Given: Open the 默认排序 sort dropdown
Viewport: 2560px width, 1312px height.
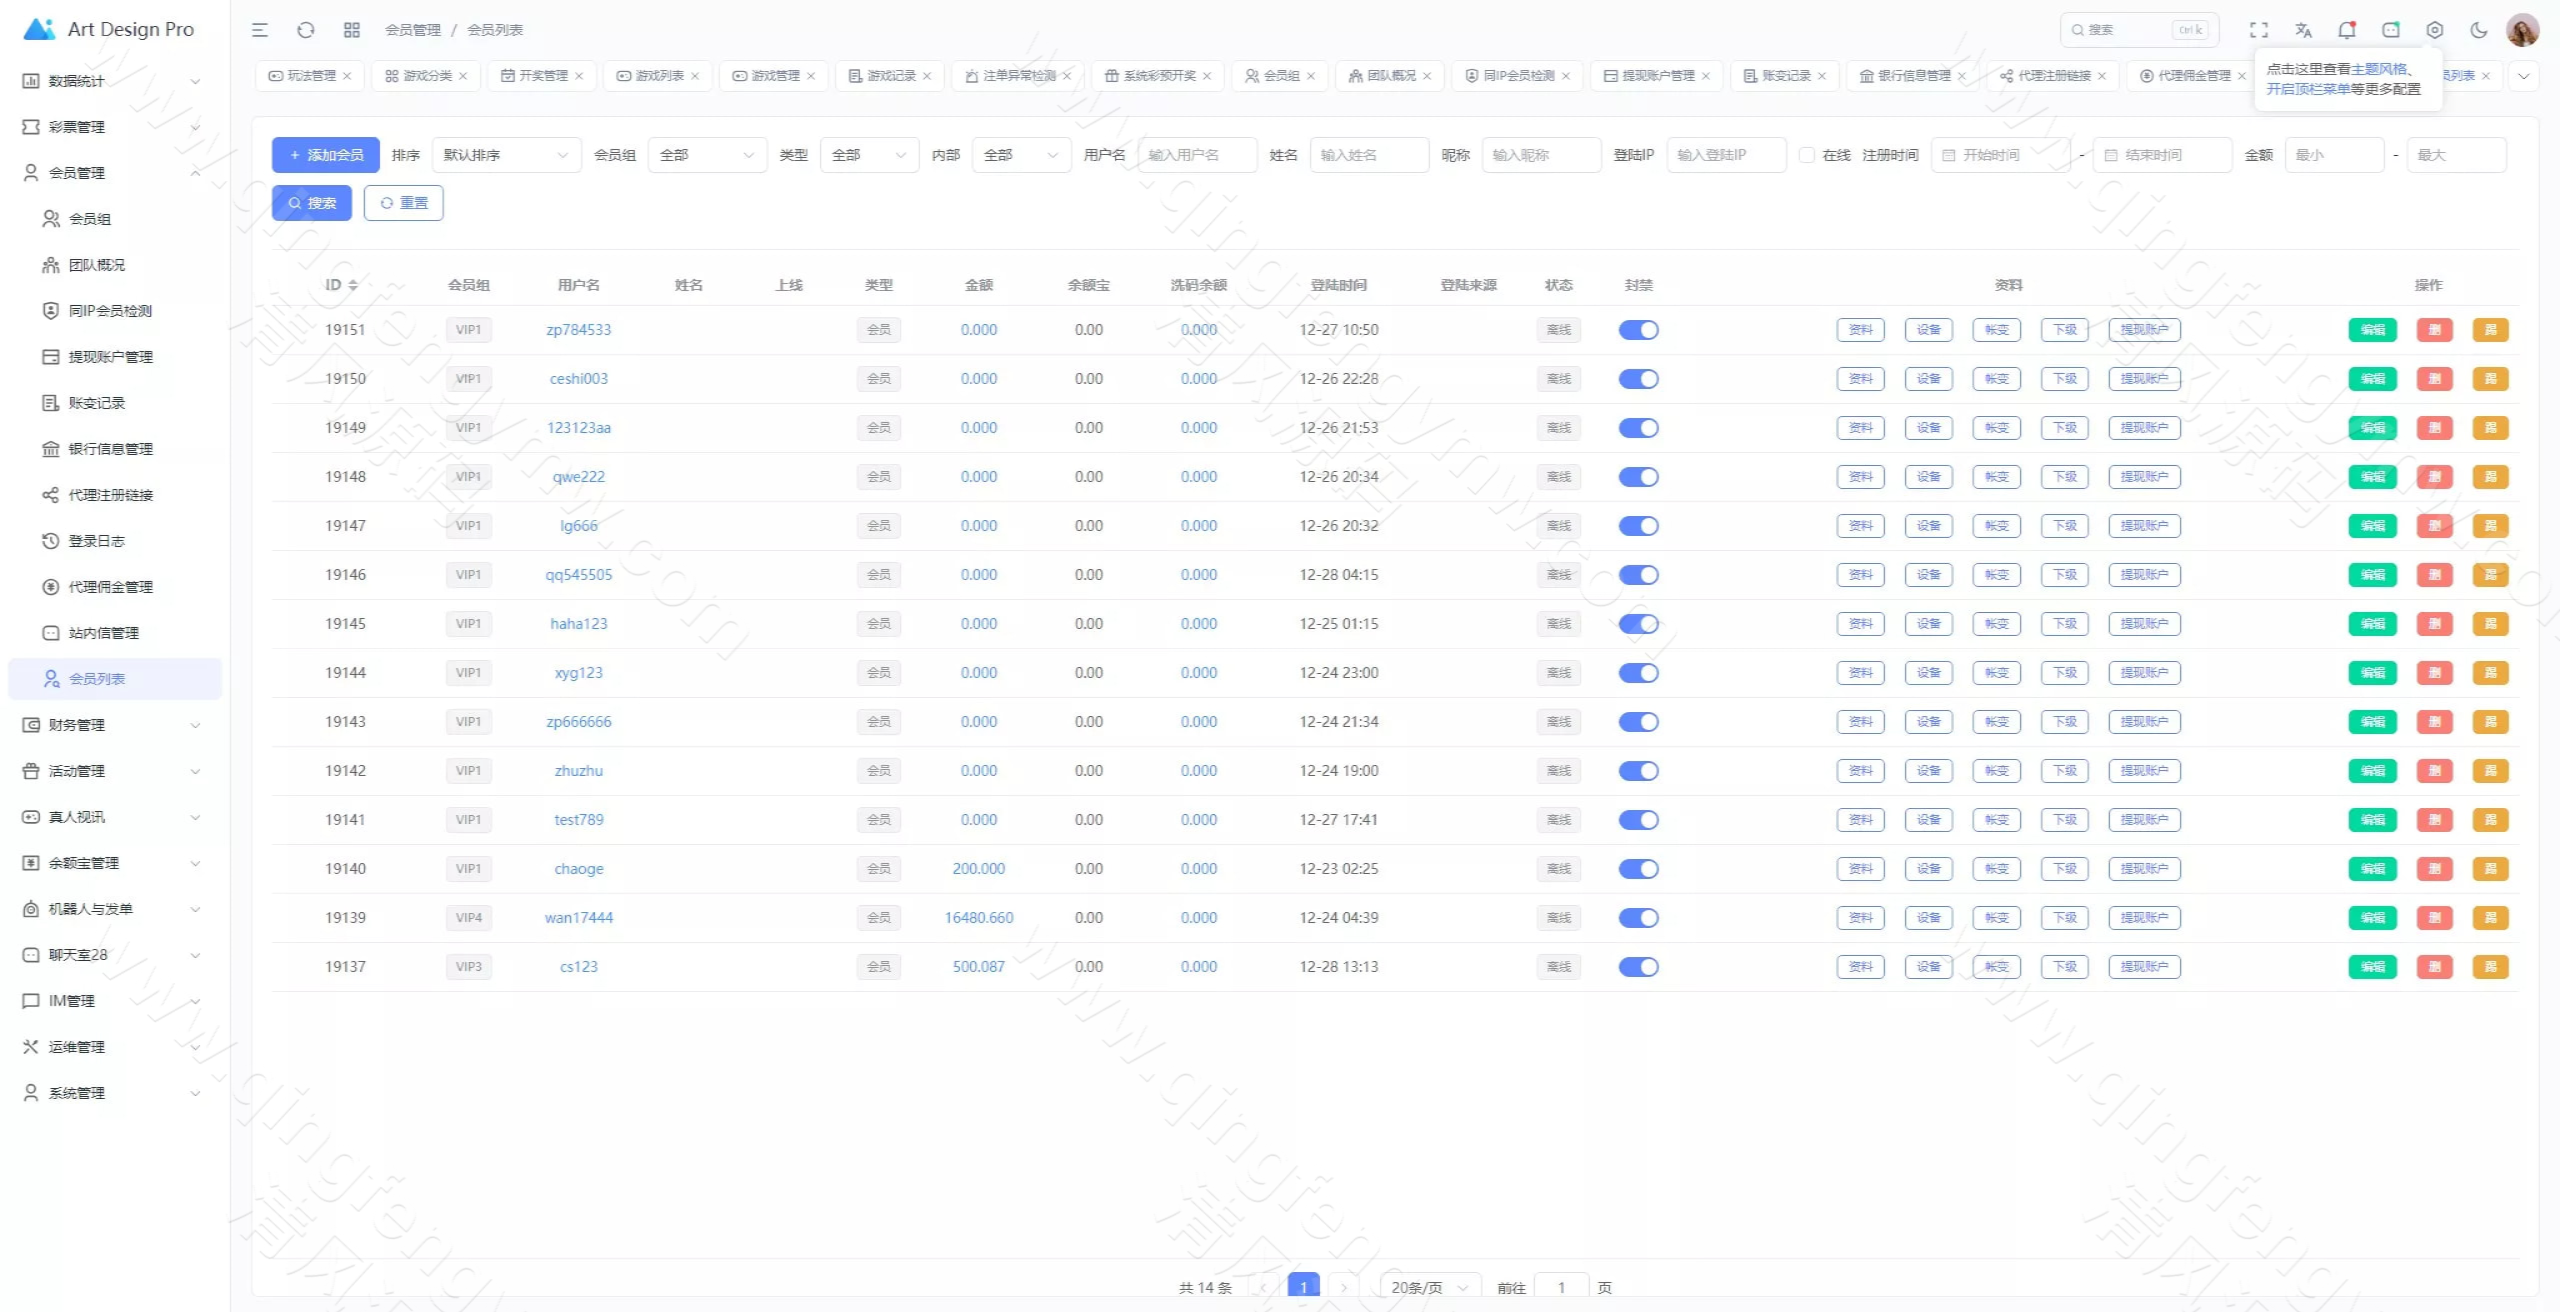Looking at the screenshot, I should pos(506,155).
